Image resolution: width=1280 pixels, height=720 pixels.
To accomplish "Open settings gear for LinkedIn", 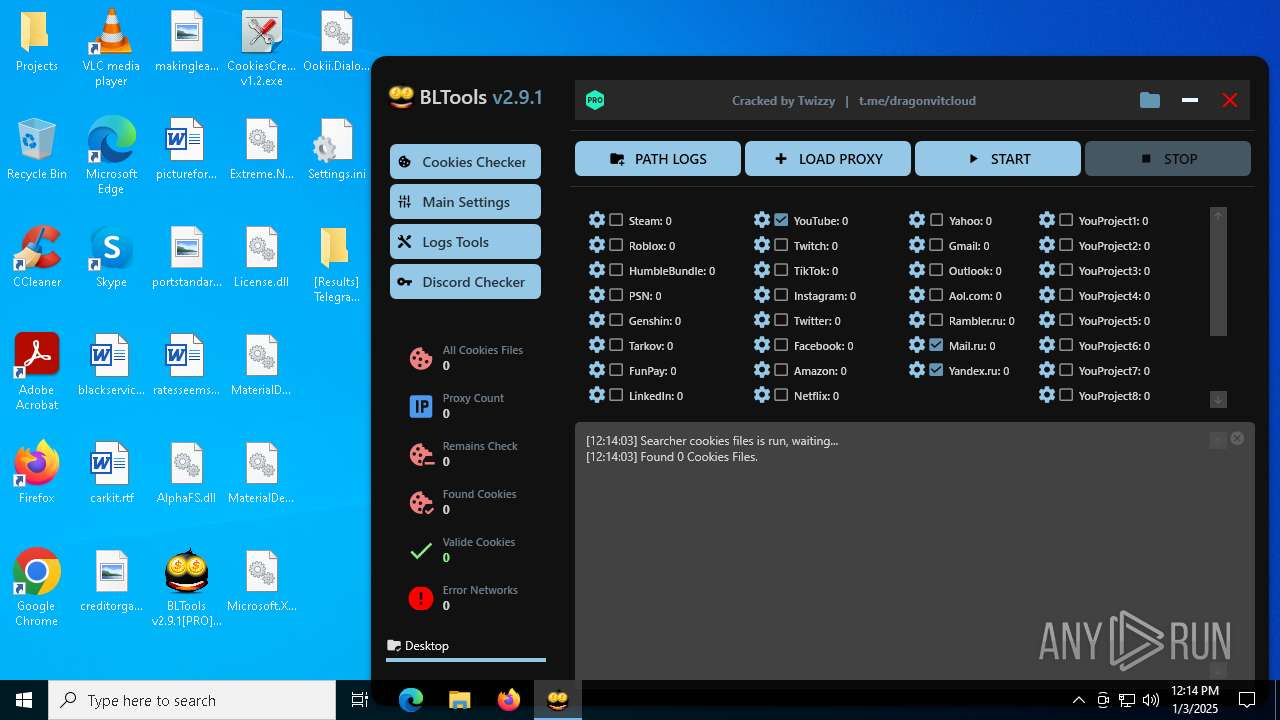I will coord(597,395).
